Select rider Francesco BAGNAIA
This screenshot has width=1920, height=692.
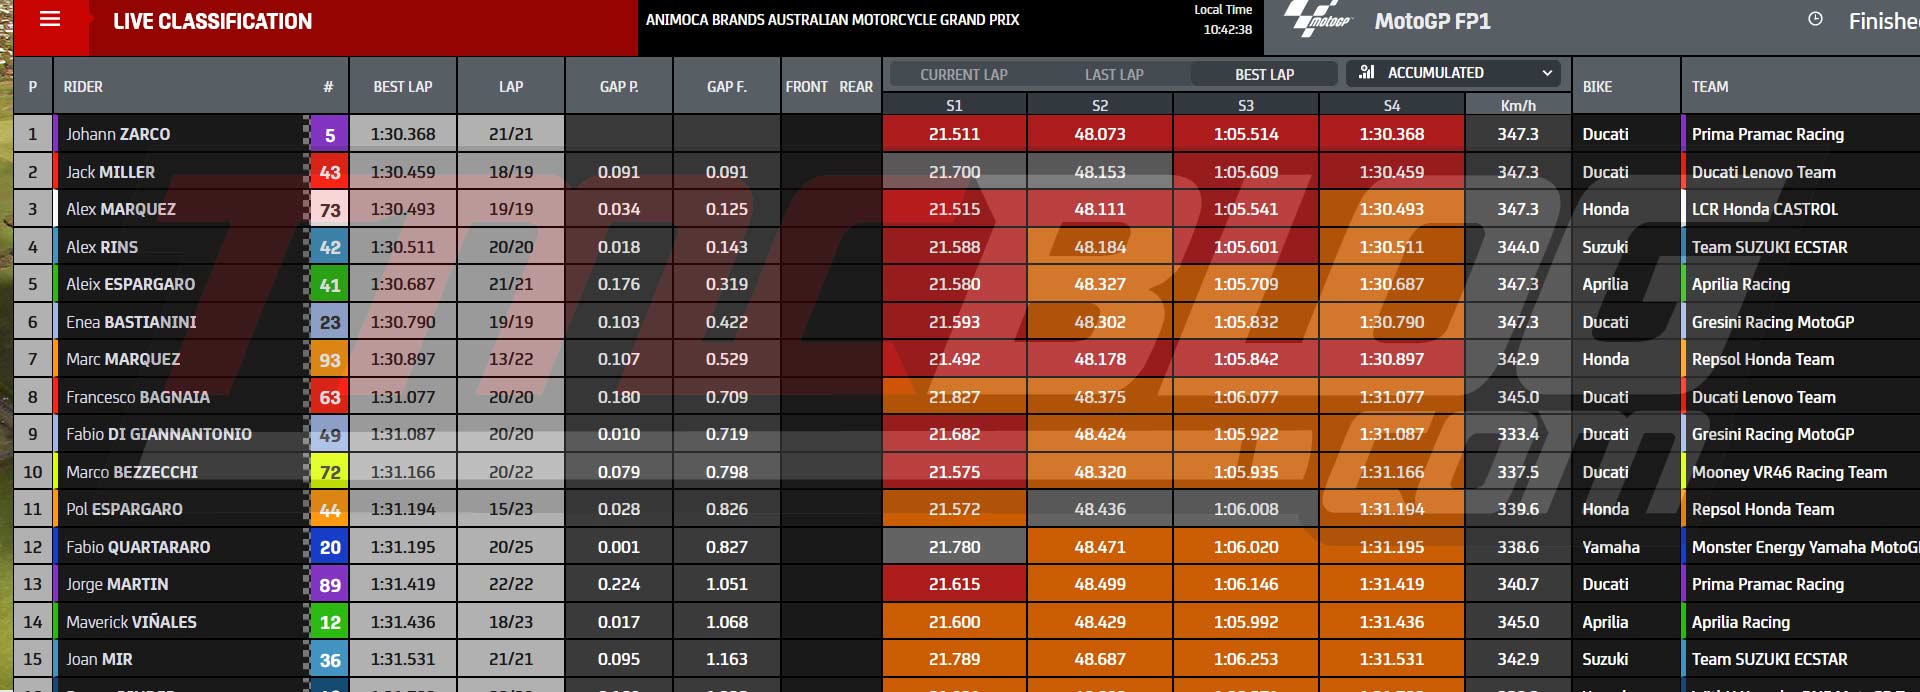(x=138, y=397)
